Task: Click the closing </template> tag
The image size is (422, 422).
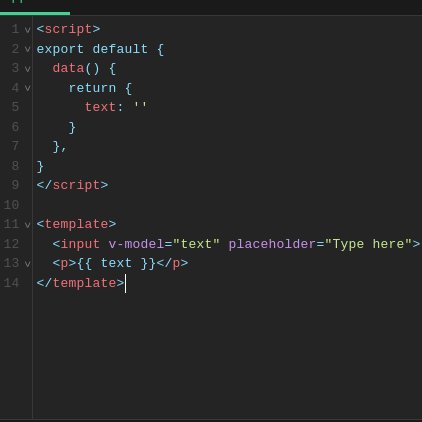Action: (x=80, y=283)
